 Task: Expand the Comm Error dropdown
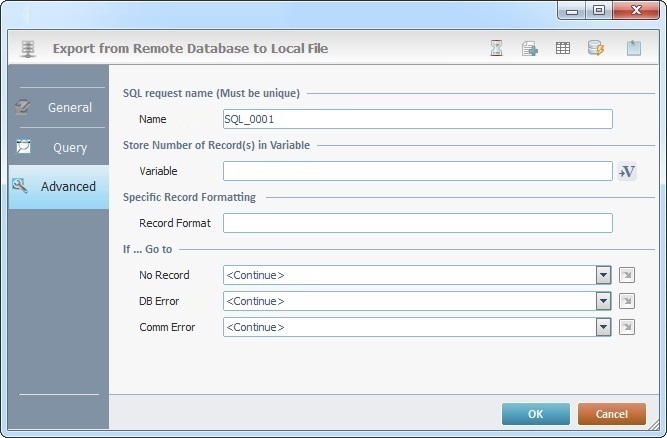coord(603,327)
